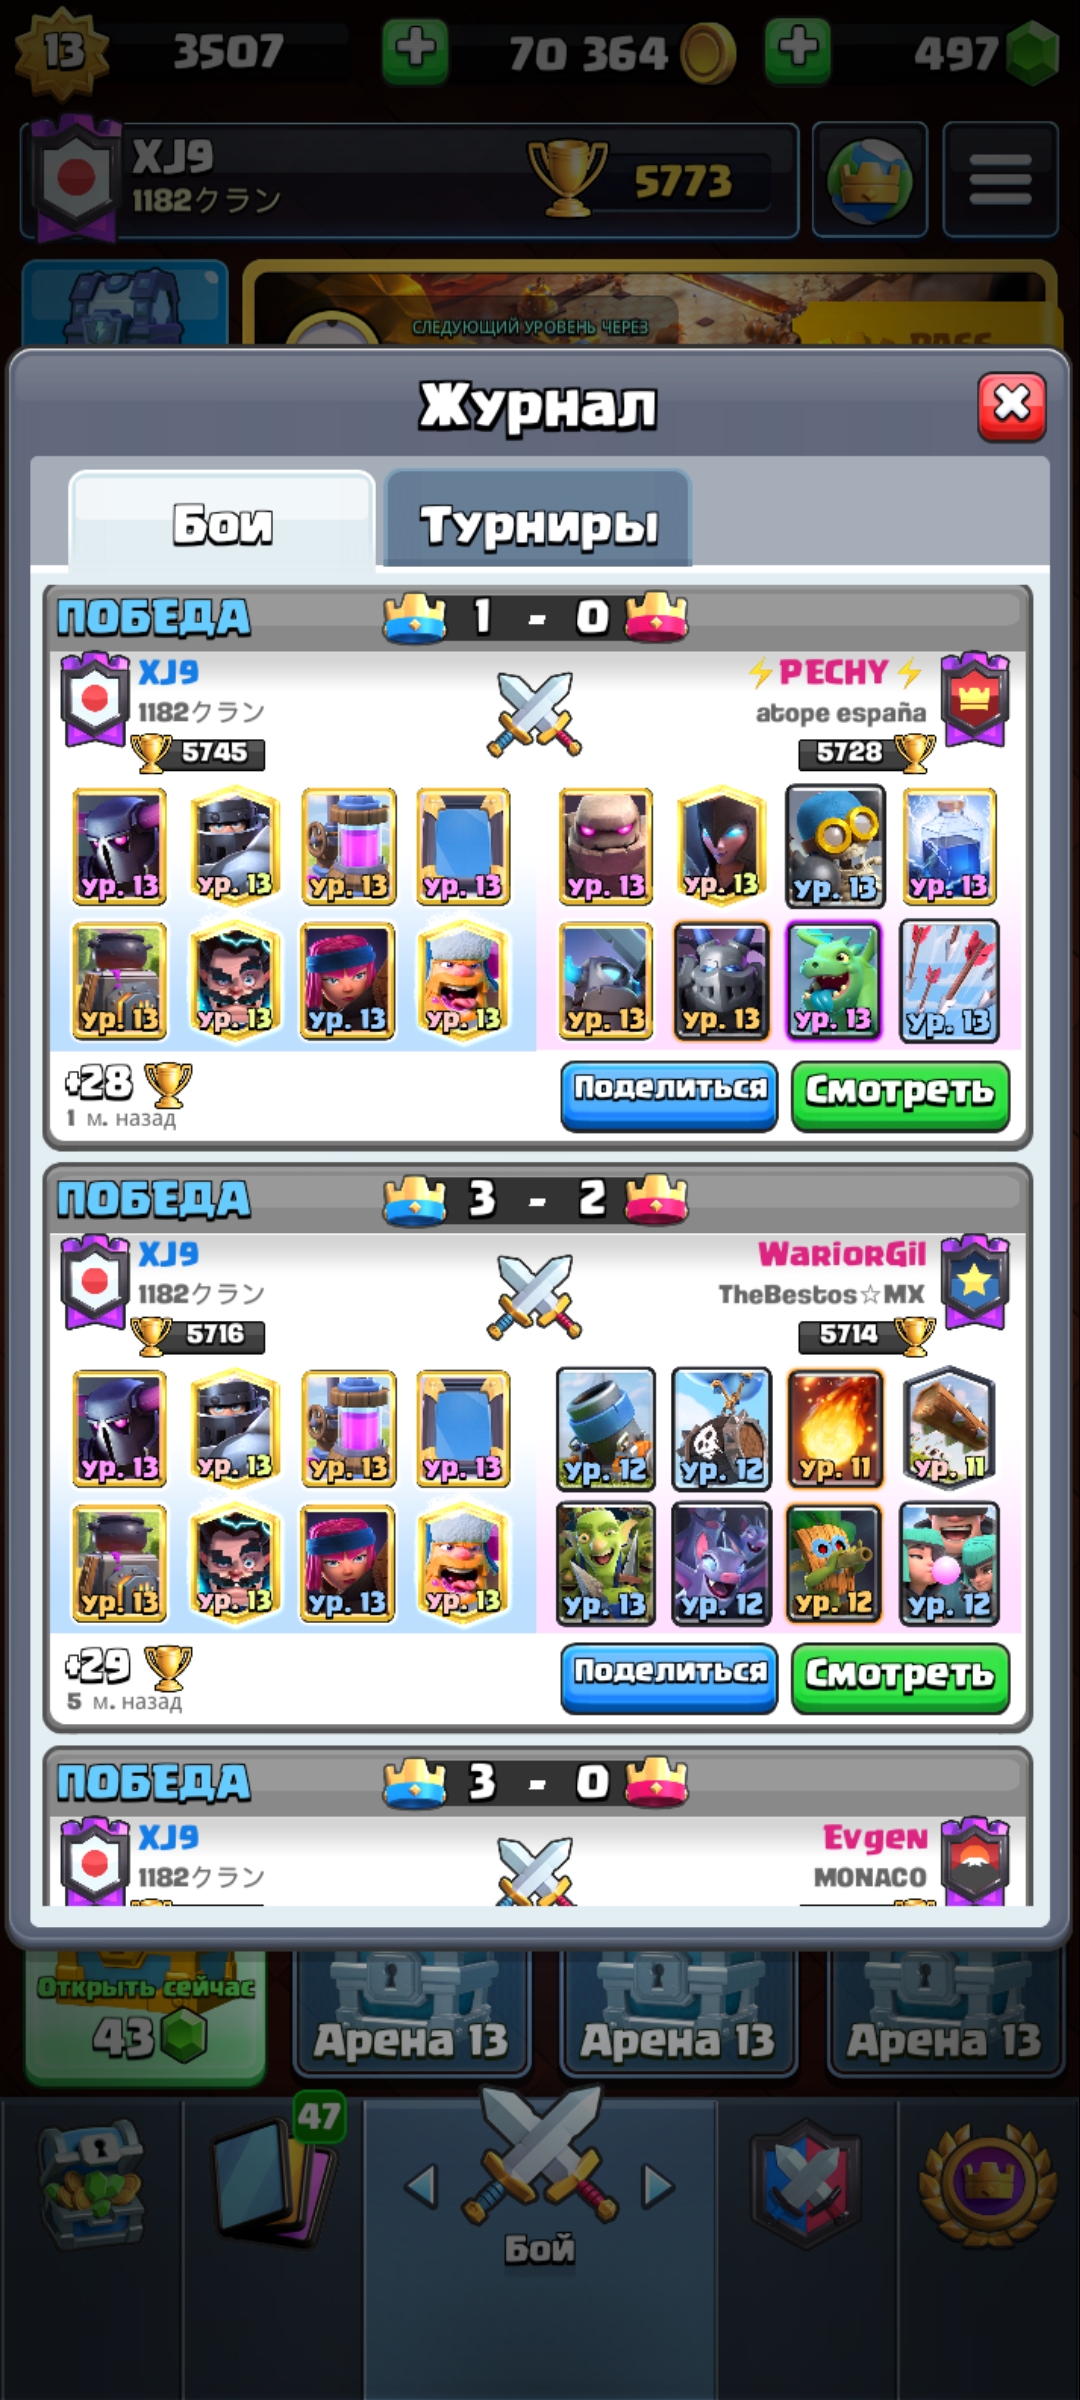Watch replay of the PECHY battle
Viewport: 1080px width, 2400px height.
point(900,1095)
